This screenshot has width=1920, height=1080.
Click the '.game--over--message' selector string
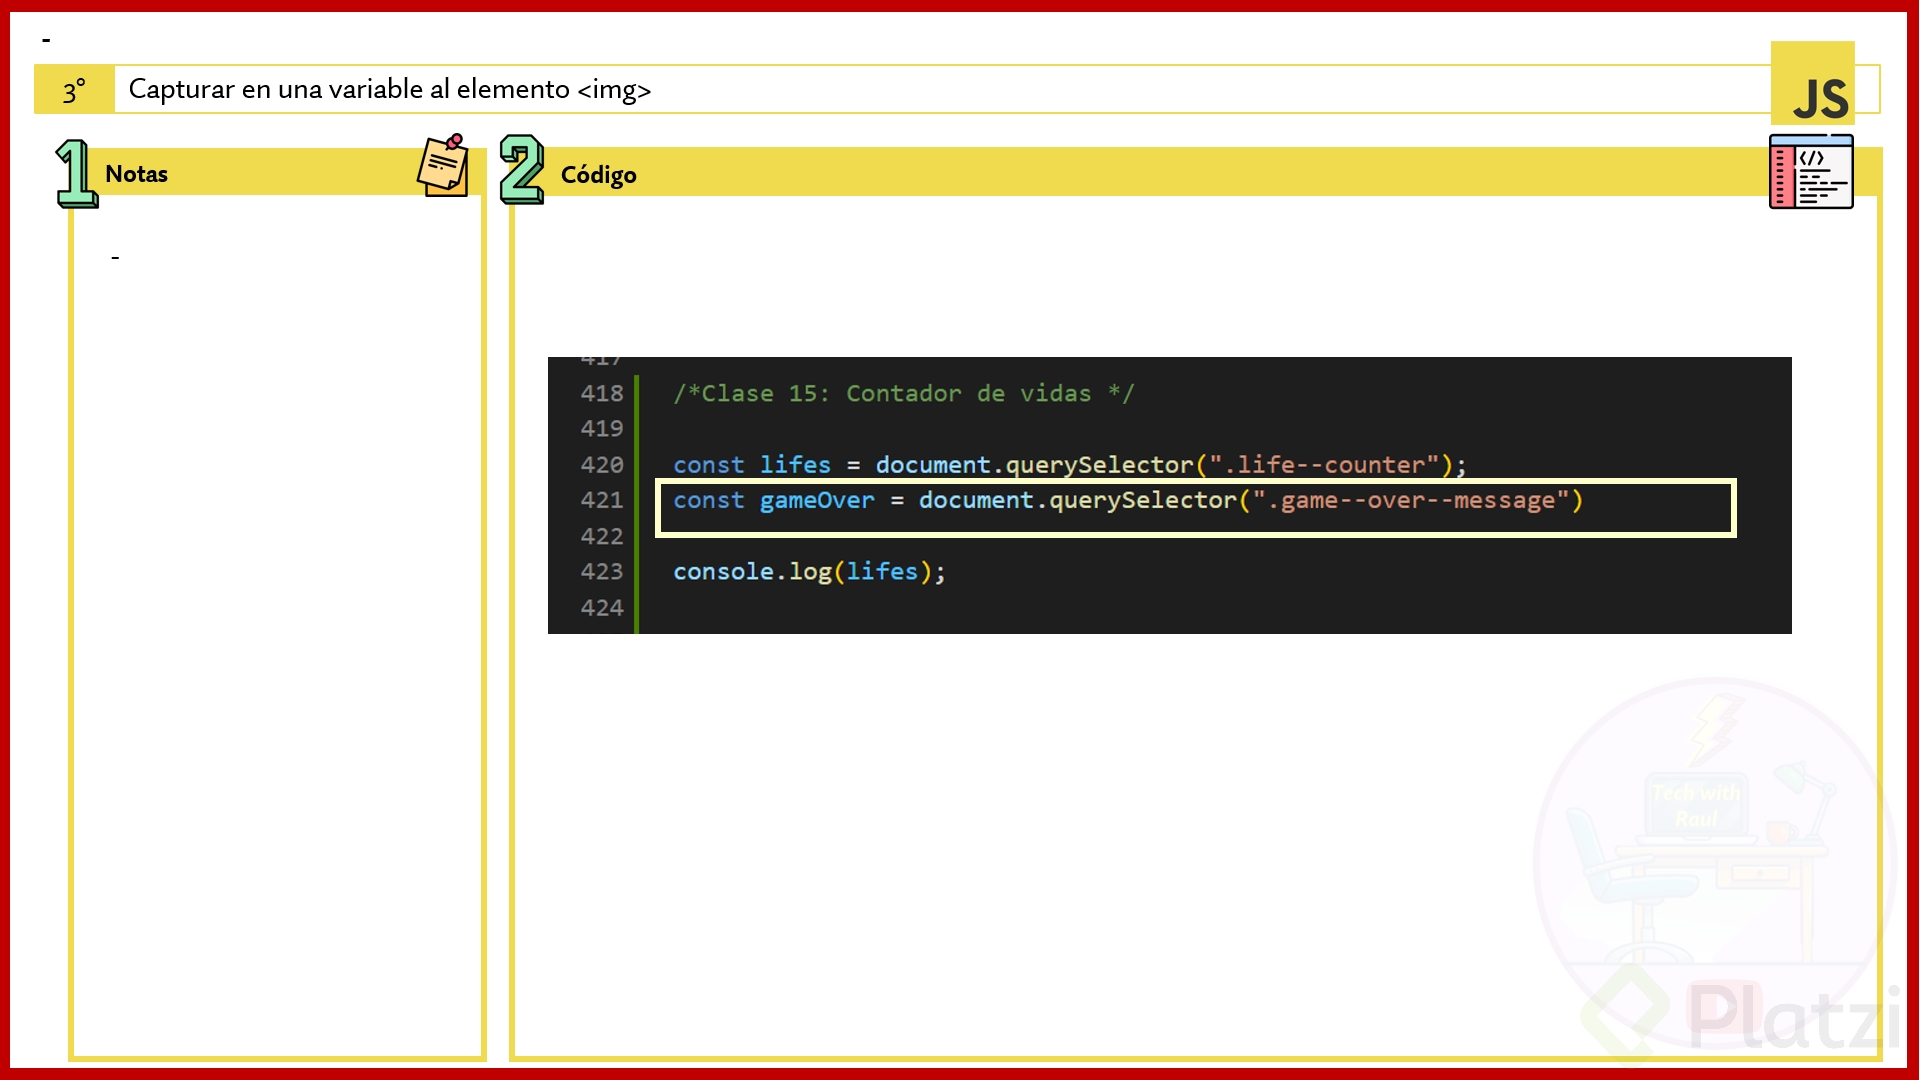tap(1411, 500)
